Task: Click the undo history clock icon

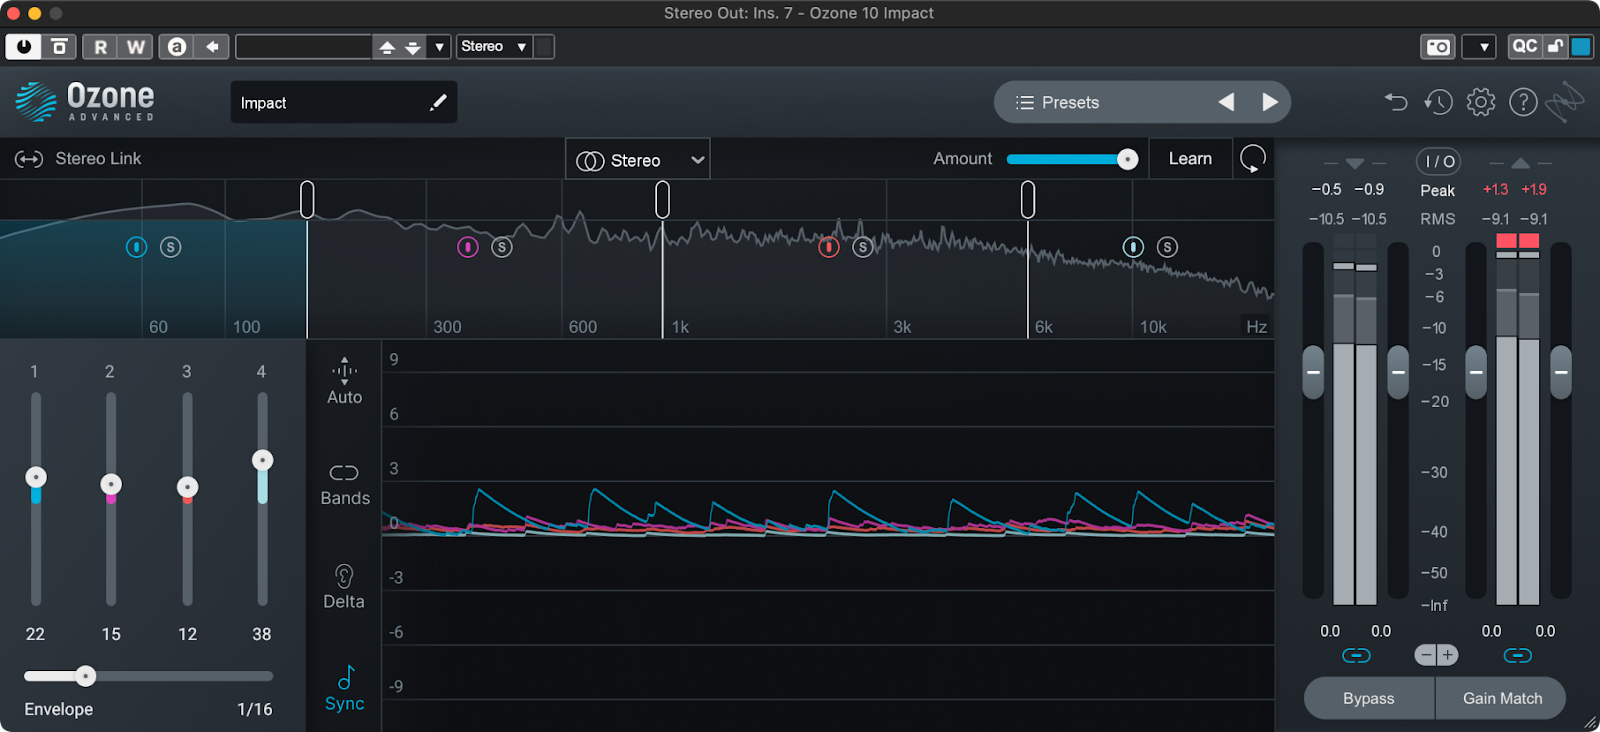Action: (x=1438, y=102)
